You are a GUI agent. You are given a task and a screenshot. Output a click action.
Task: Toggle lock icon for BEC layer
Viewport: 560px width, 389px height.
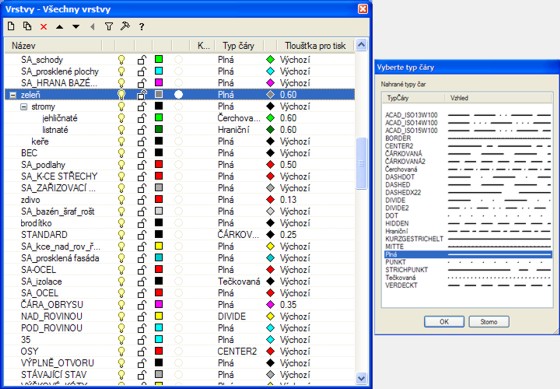click(x=142, y=153)
